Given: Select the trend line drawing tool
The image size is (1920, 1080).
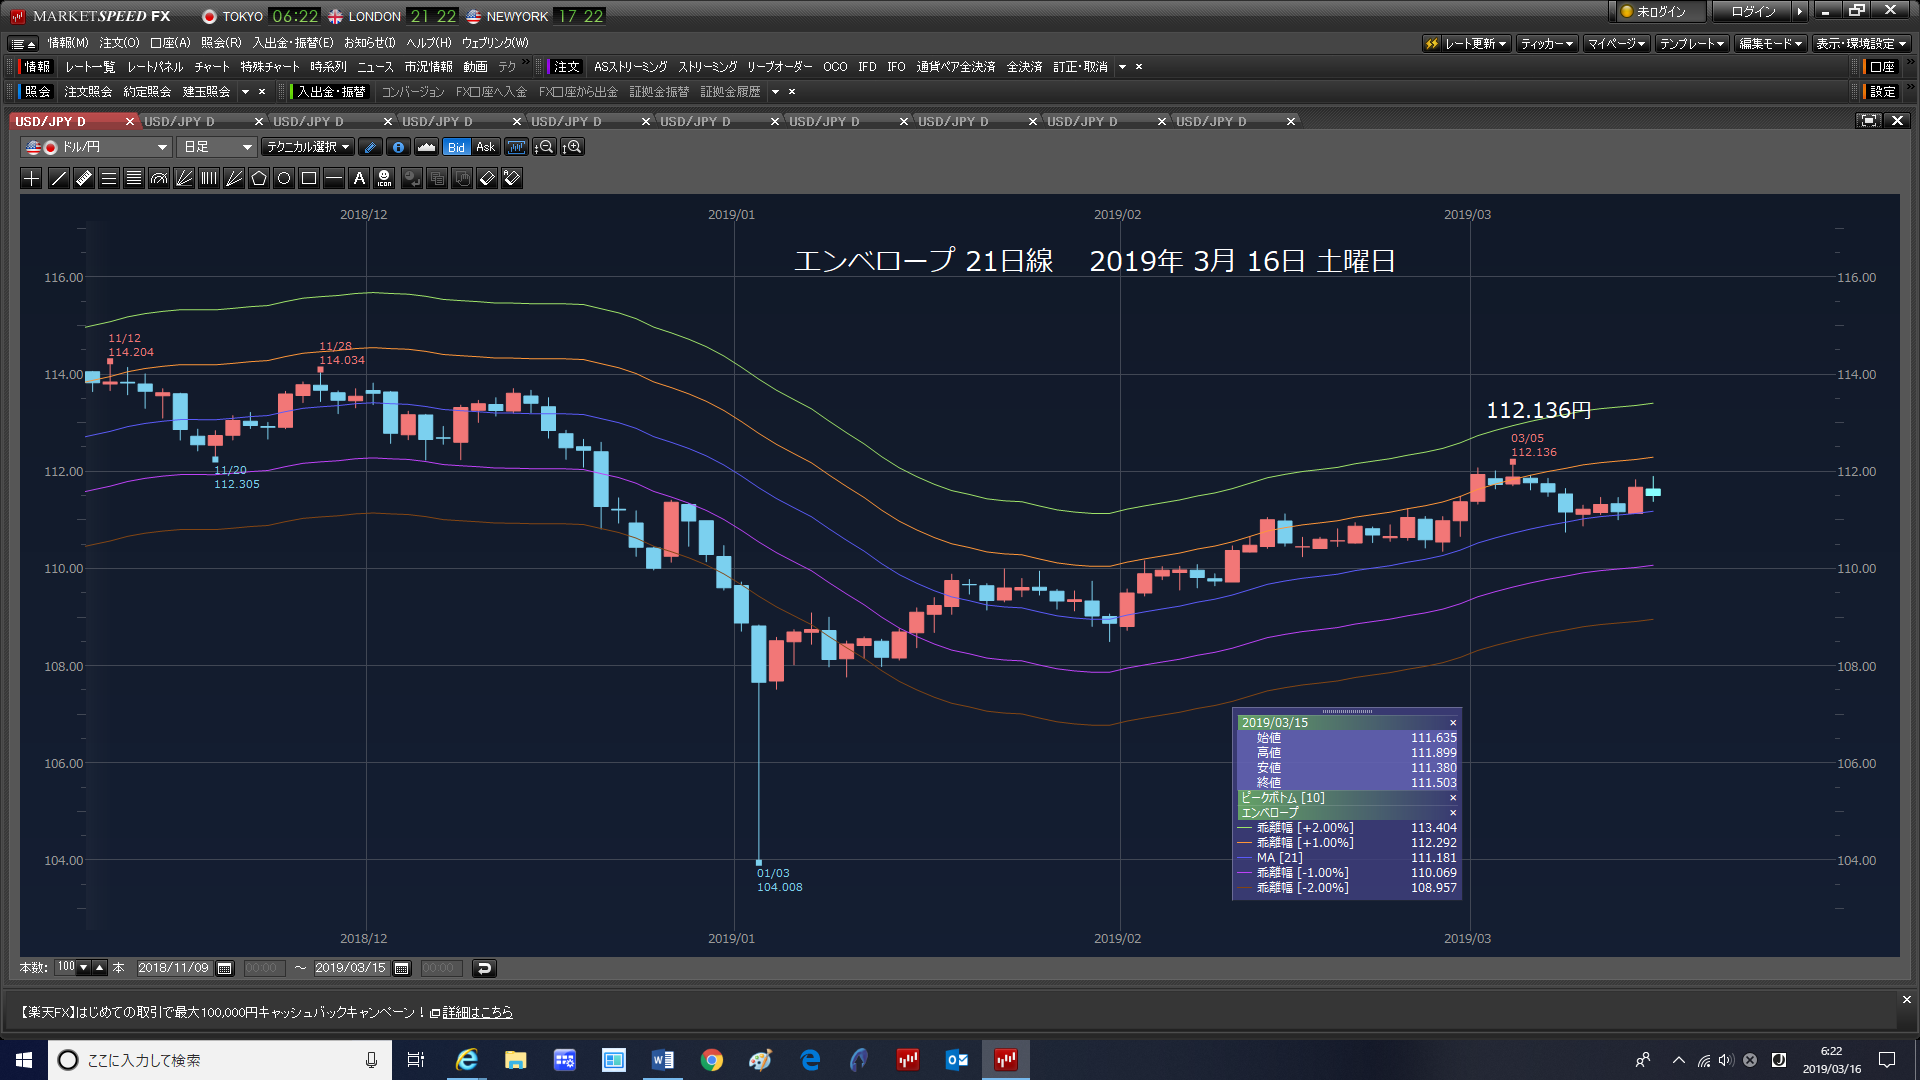Looking at the screenshot, I should coord(59,178).
